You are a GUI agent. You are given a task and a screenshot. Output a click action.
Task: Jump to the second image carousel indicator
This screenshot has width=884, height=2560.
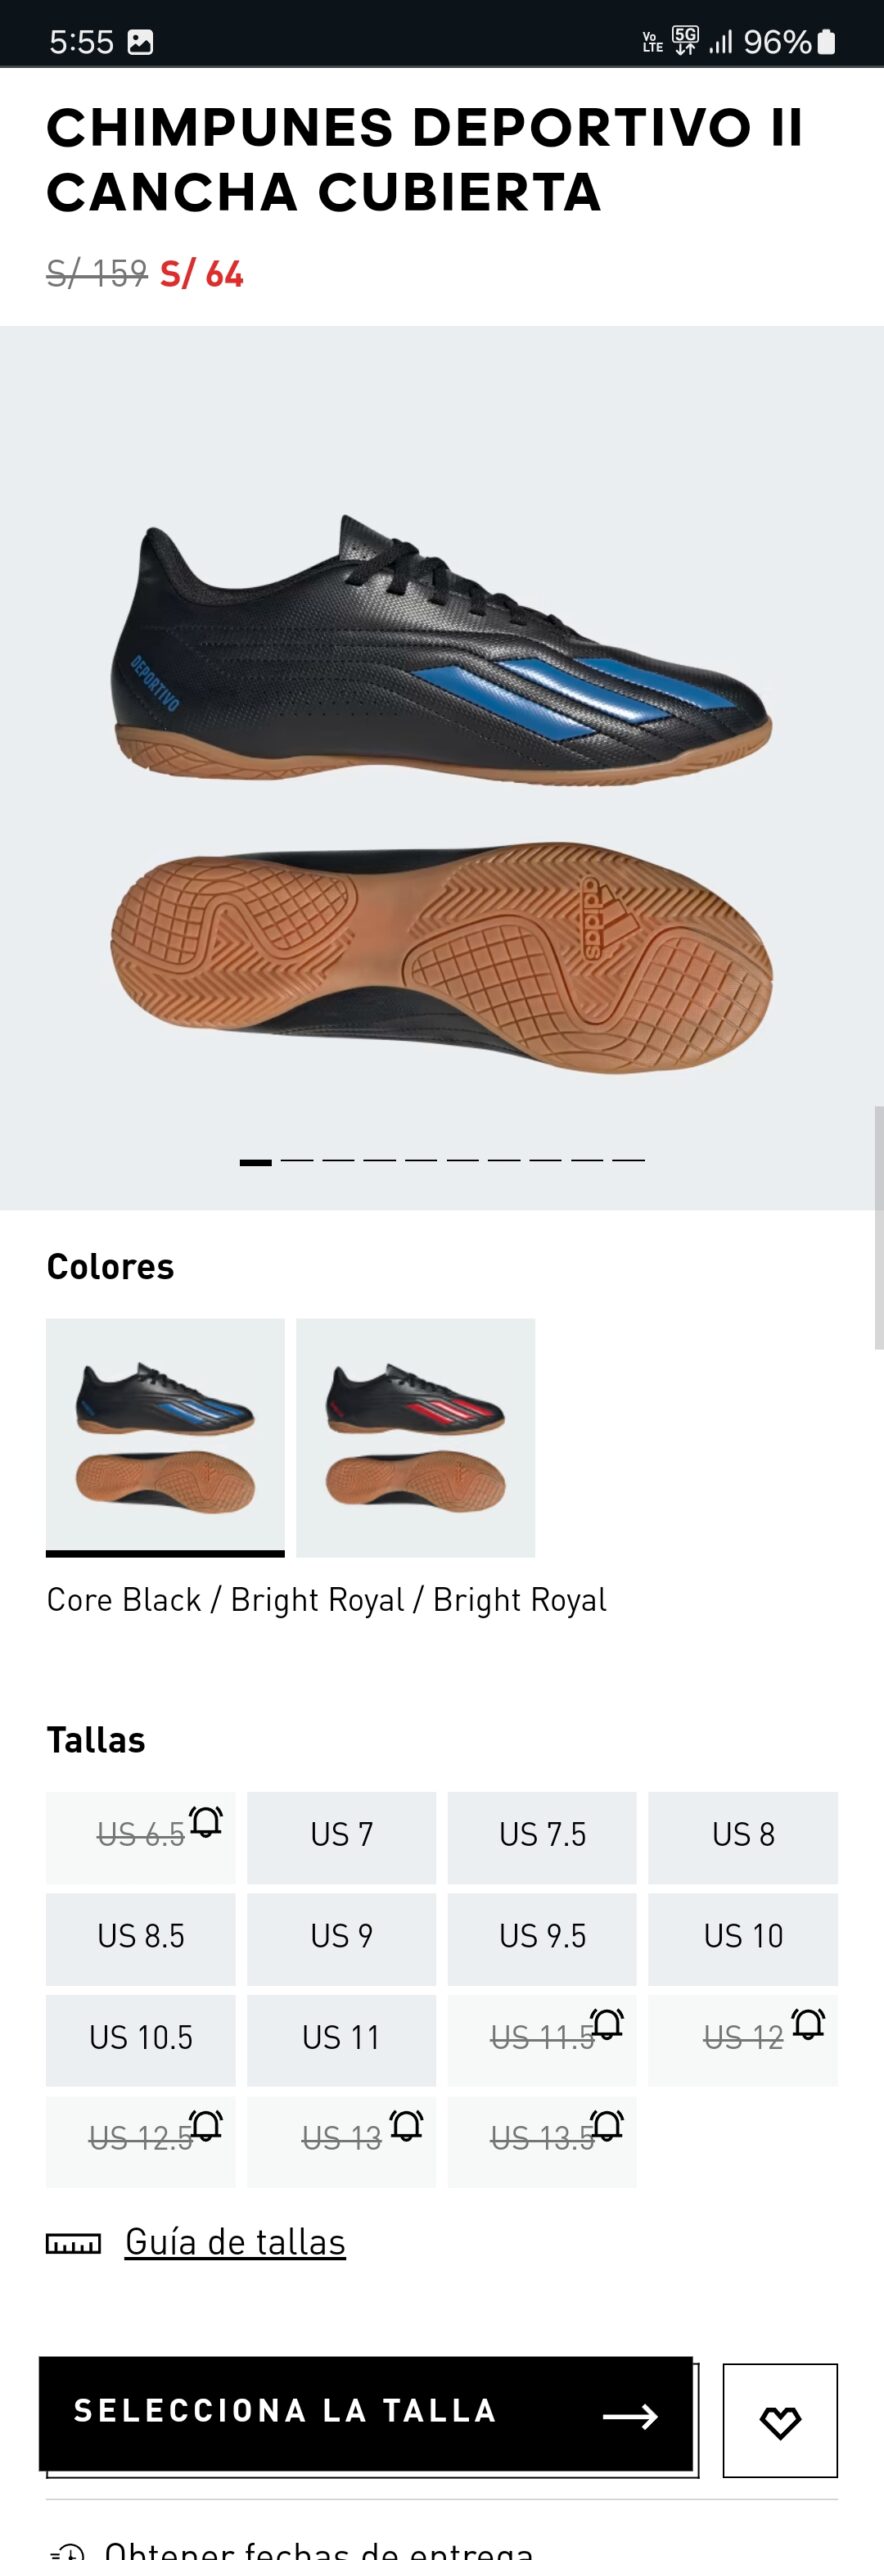[x=297, y=1161]
